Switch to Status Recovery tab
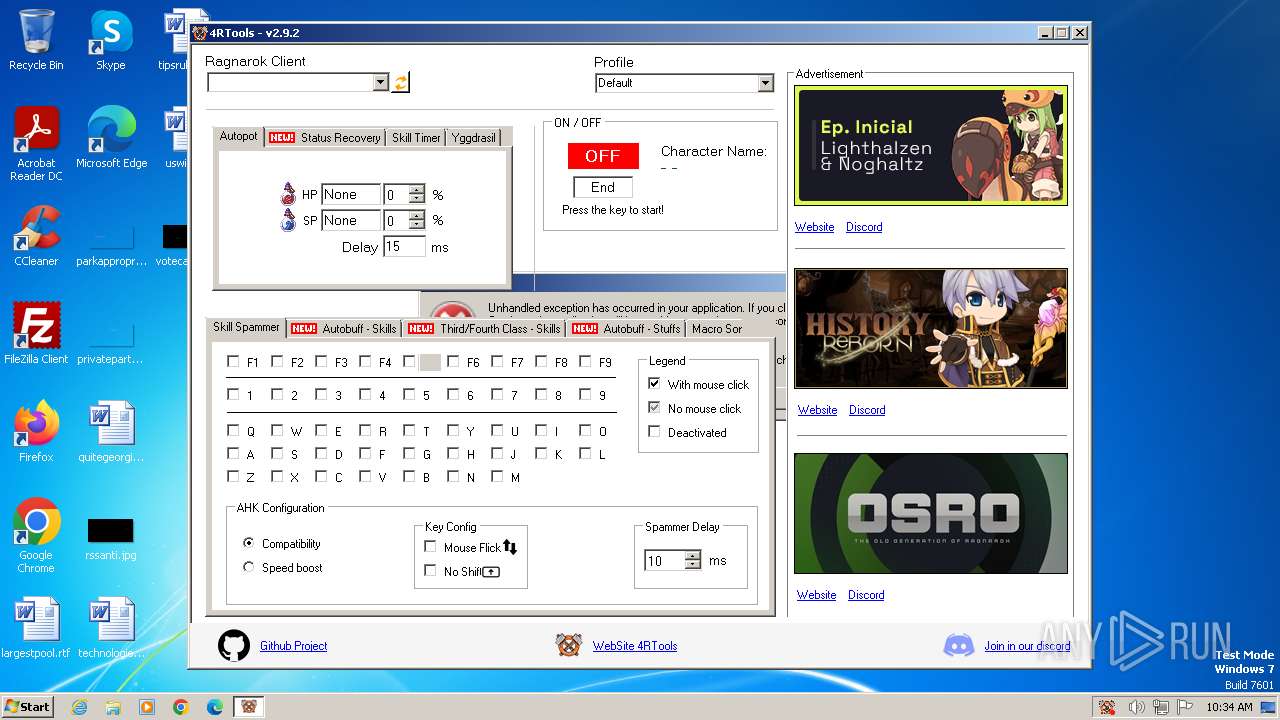 pos(325,137)
